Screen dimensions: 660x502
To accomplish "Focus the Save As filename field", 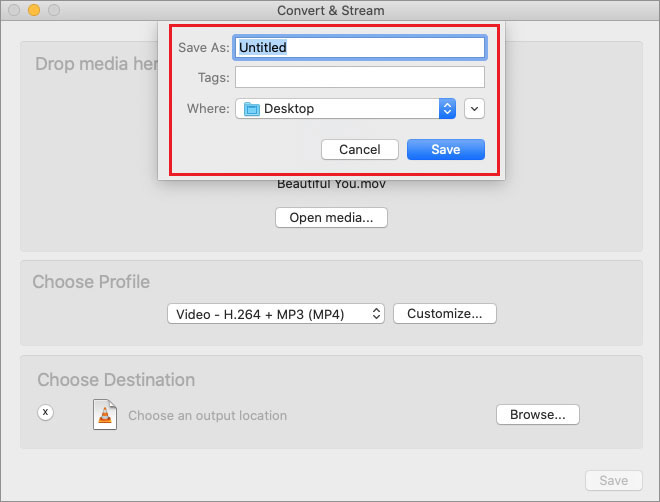I will pos(360,47).
